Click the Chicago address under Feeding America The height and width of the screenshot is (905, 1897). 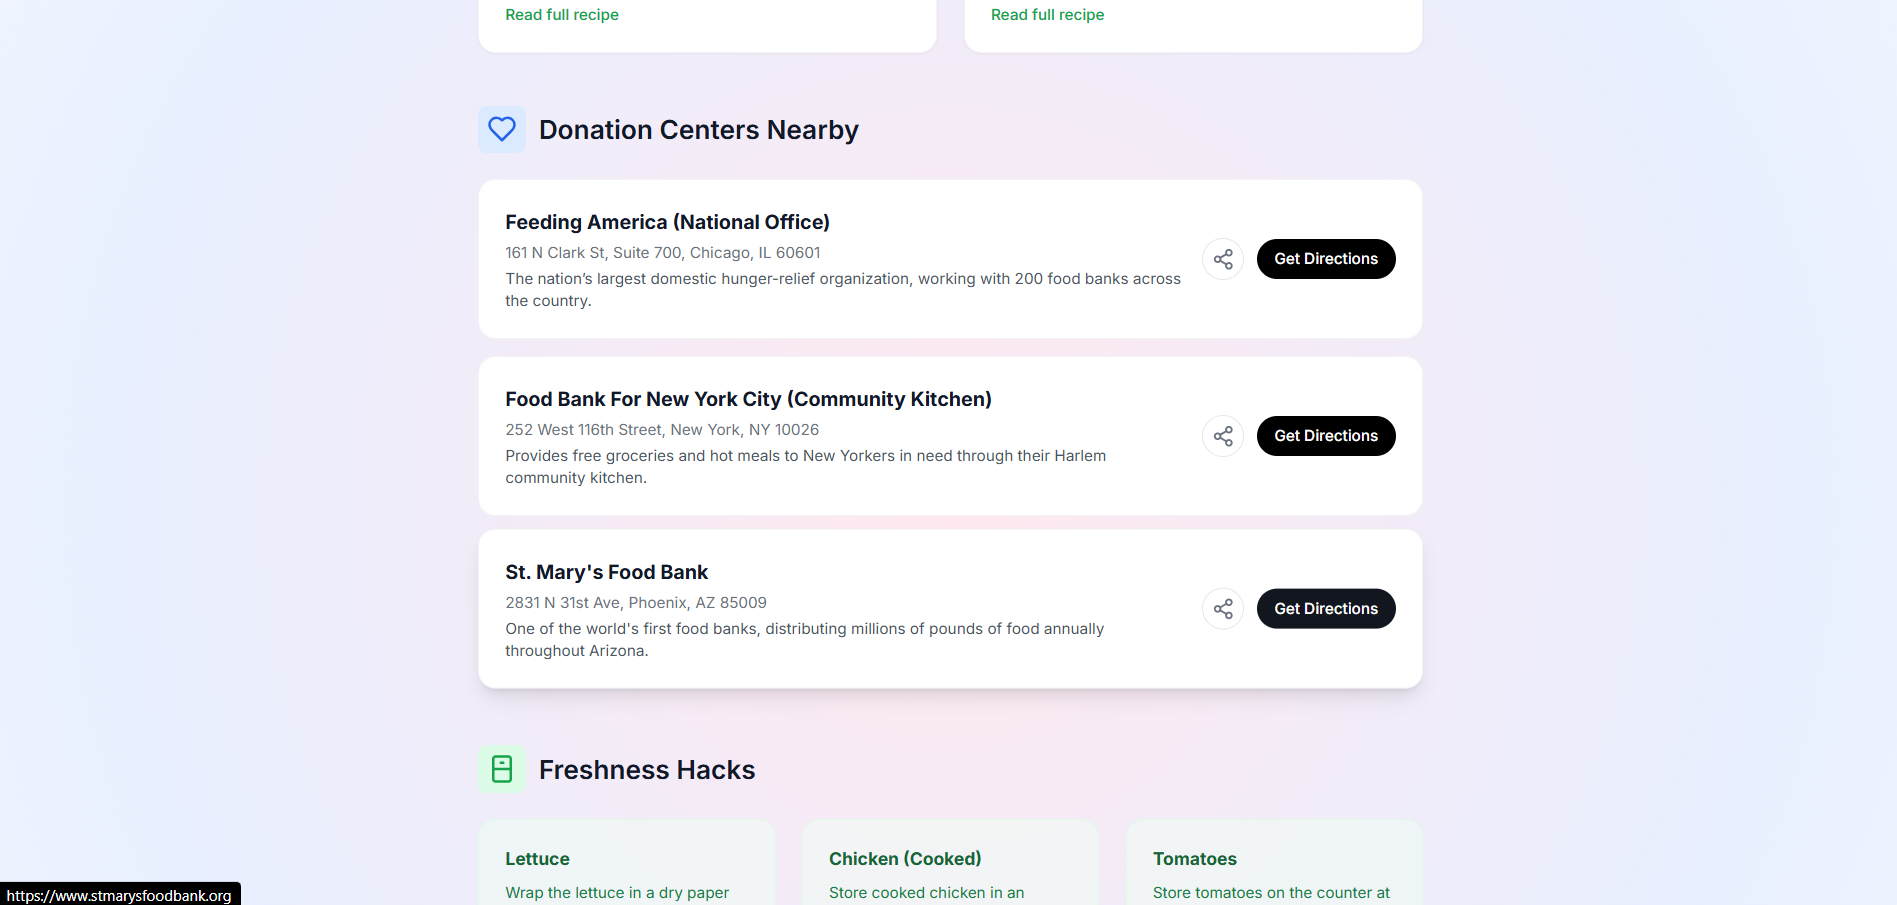pos(662,252)
